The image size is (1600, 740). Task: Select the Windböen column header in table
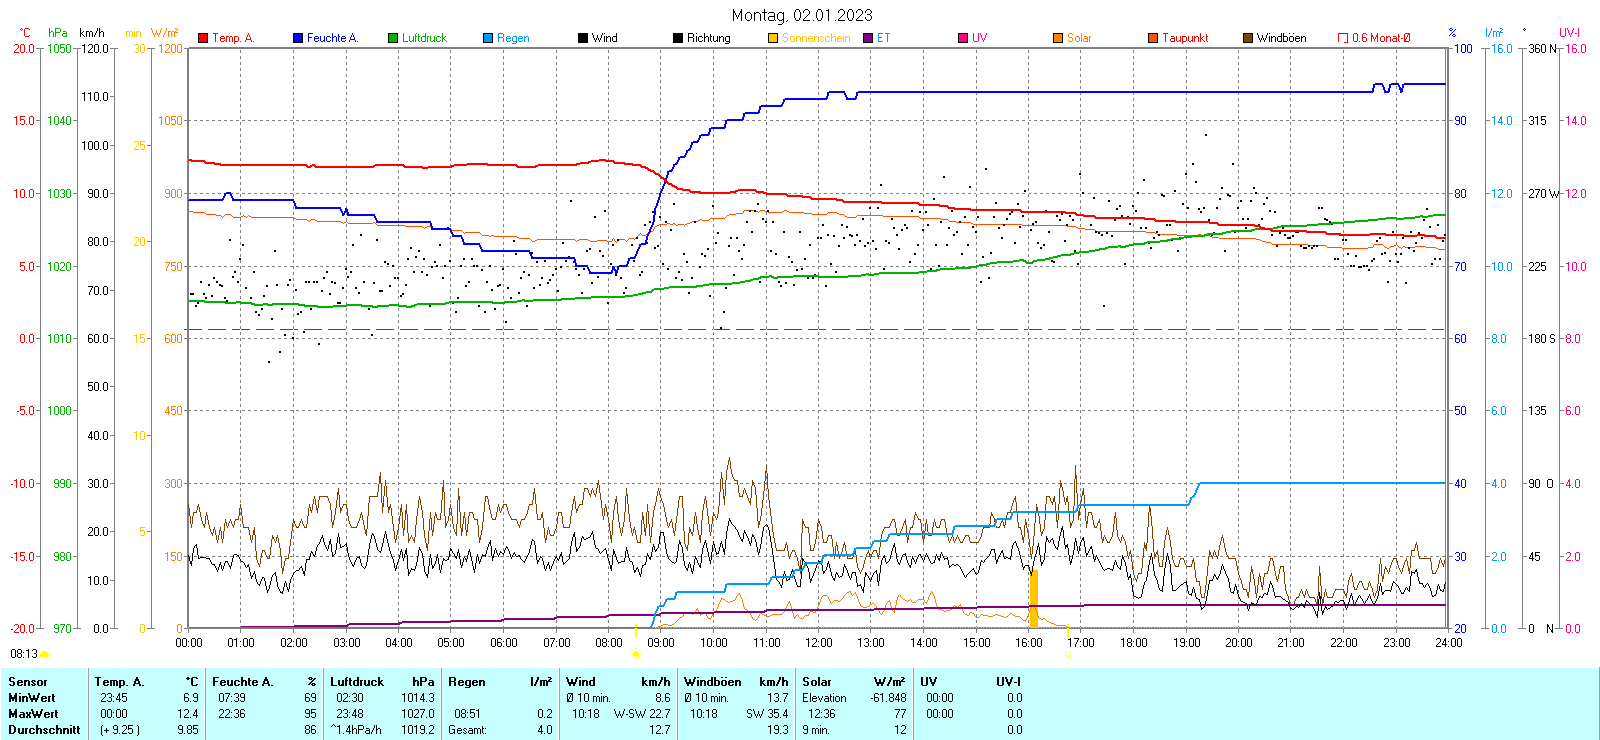click(x=712, y=682)
